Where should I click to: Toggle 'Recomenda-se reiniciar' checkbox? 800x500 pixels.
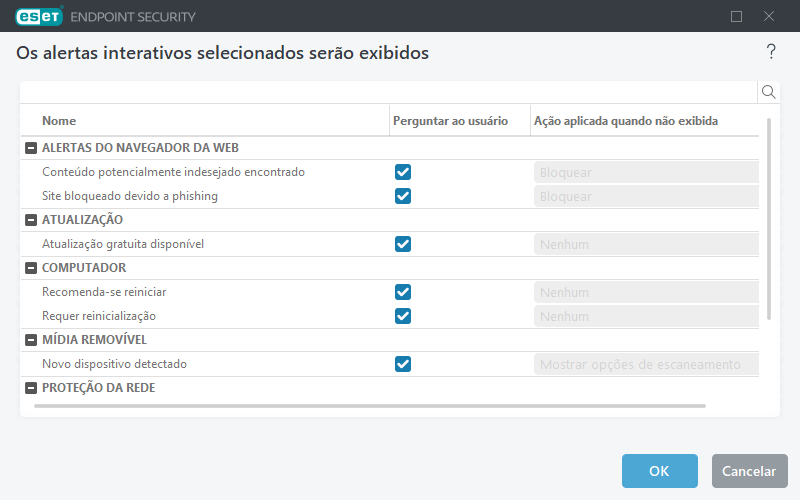click(x=403, y=292)
